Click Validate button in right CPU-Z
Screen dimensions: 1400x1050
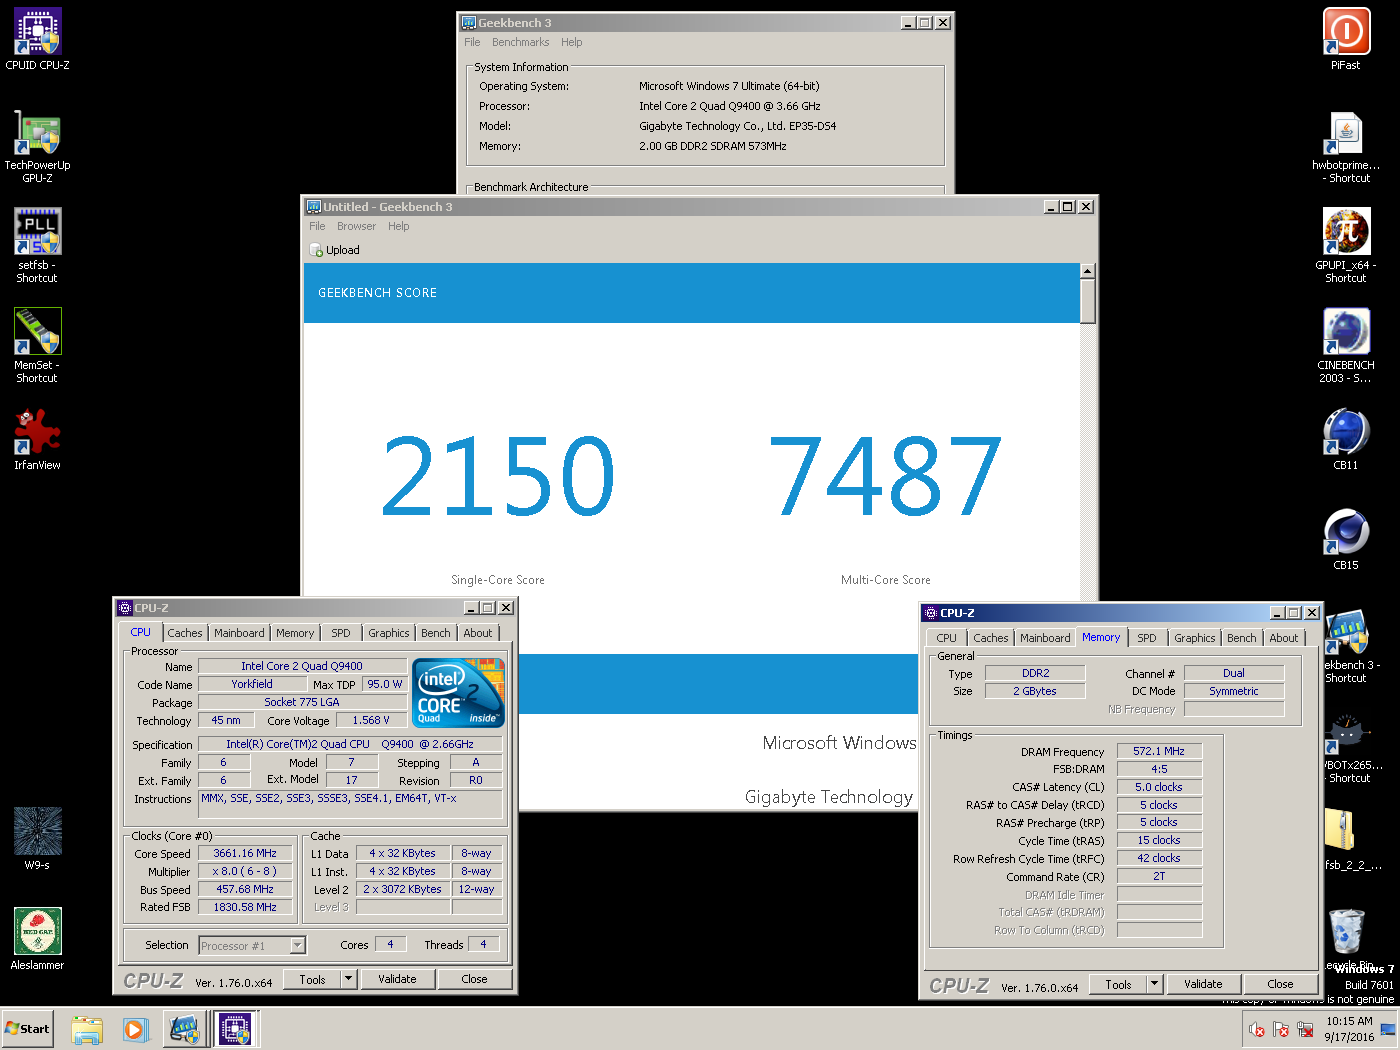click(x=1203, y=984)
